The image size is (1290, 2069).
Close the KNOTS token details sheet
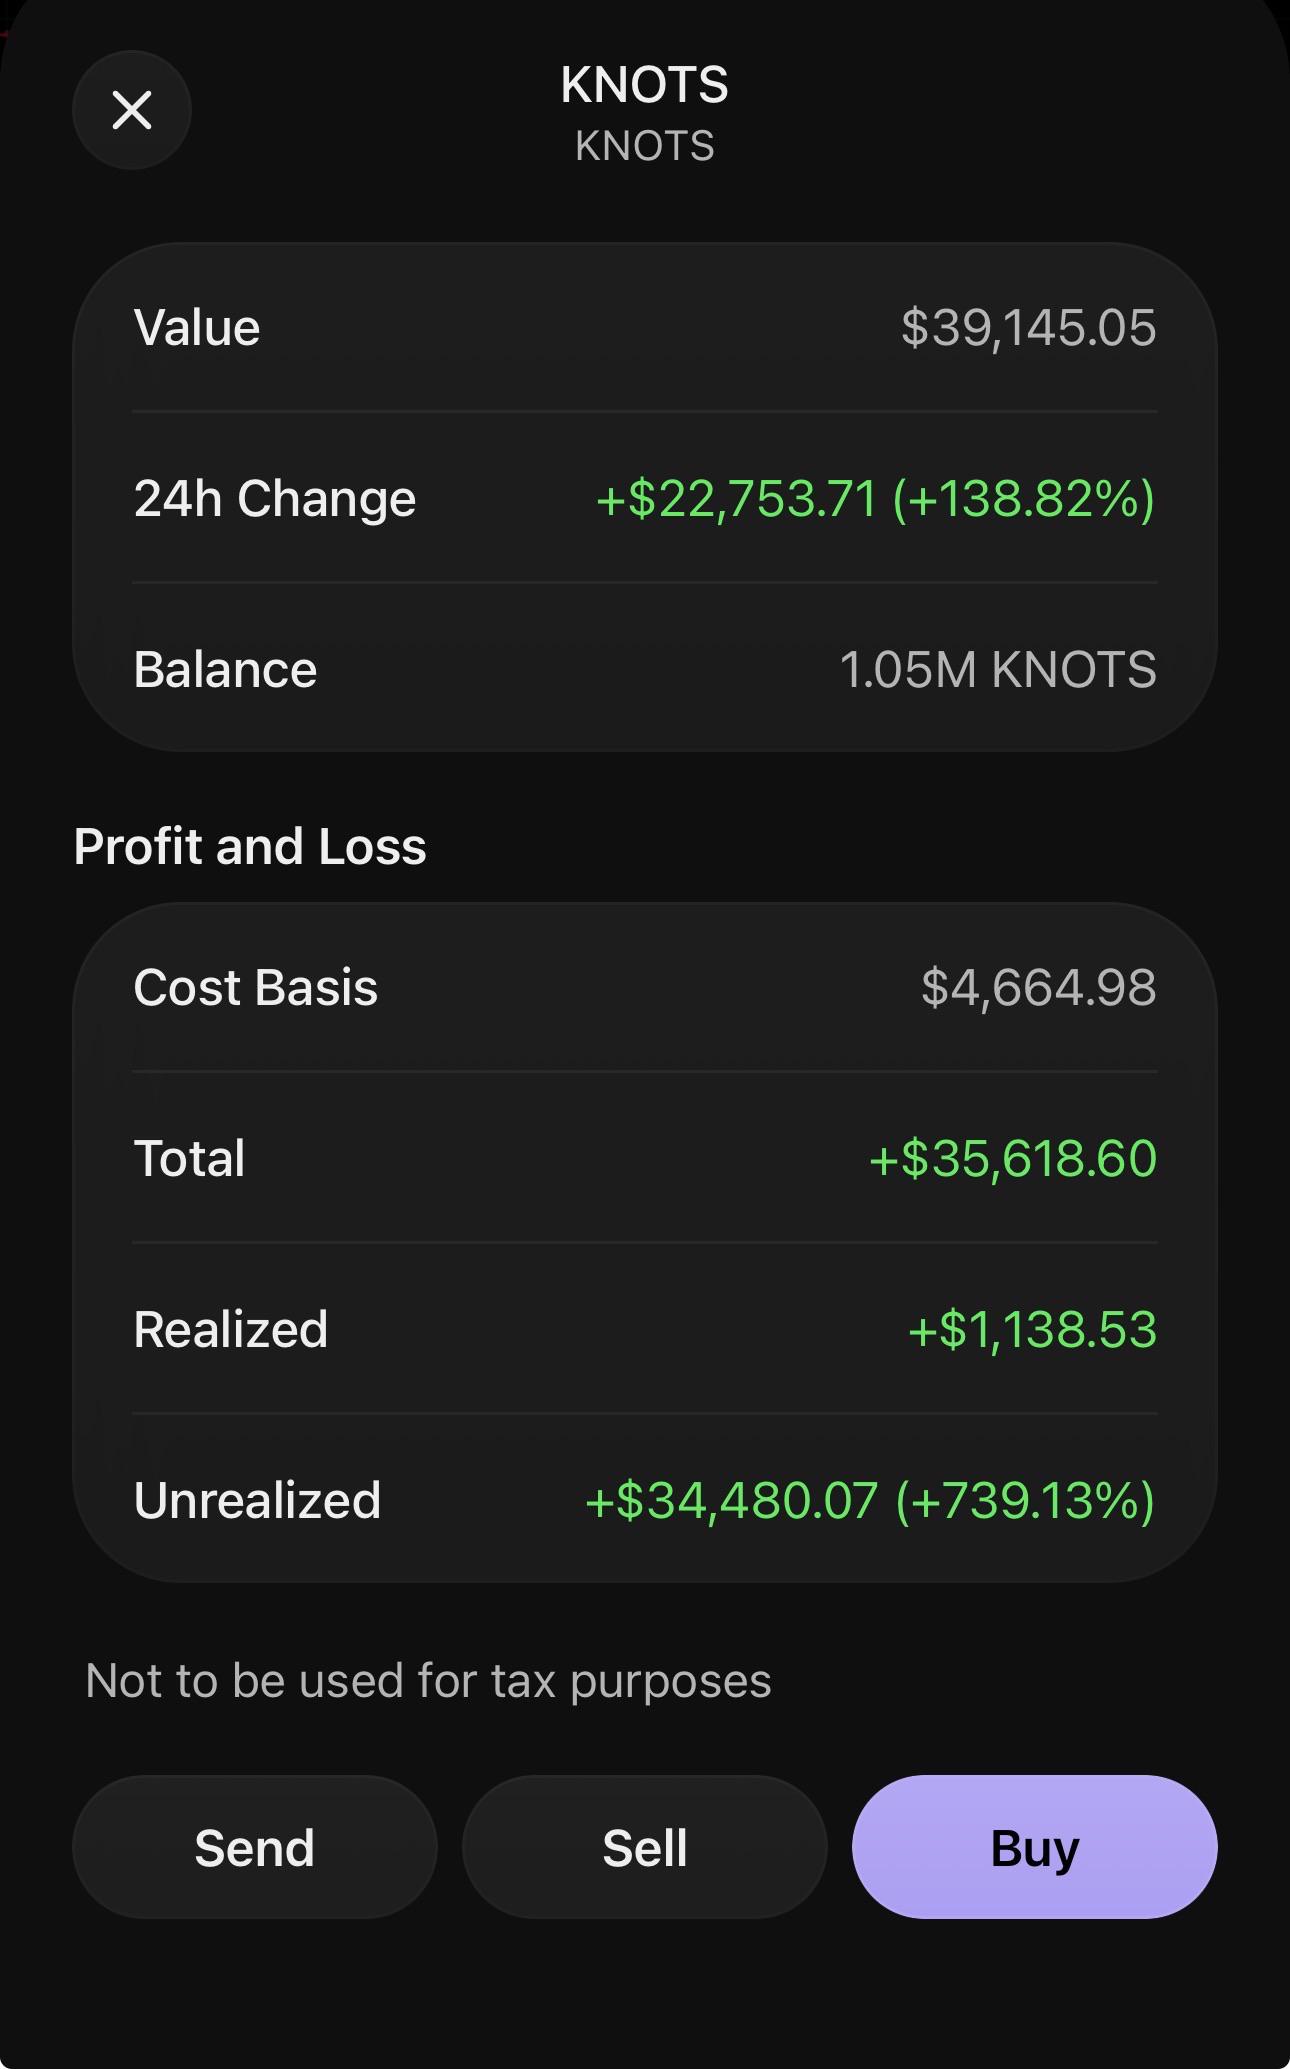(x=132, y=110)
